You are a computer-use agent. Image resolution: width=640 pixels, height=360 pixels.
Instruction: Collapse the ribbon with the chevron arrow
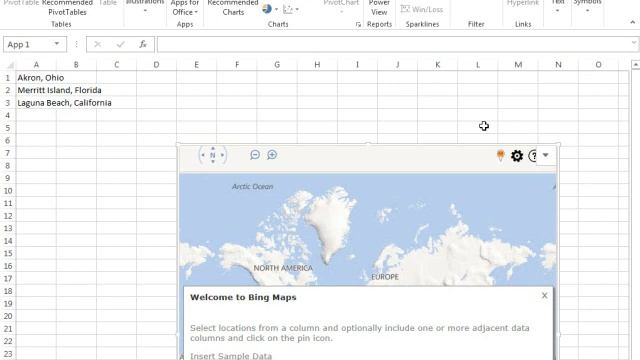tap(633, 23)
